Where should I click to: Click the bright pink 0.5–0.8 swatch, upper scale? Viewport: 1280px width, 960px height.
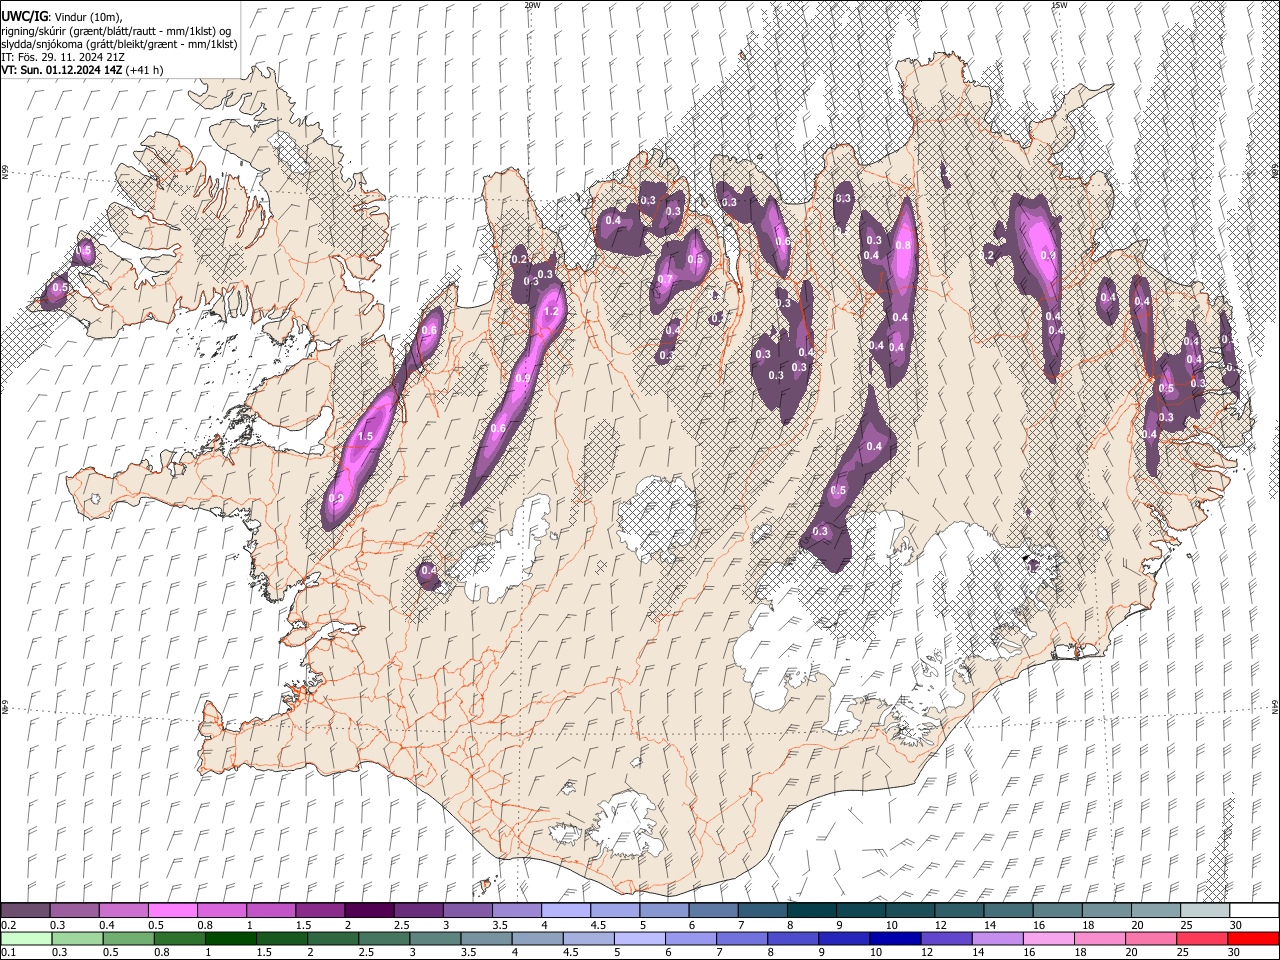(172, 911)
